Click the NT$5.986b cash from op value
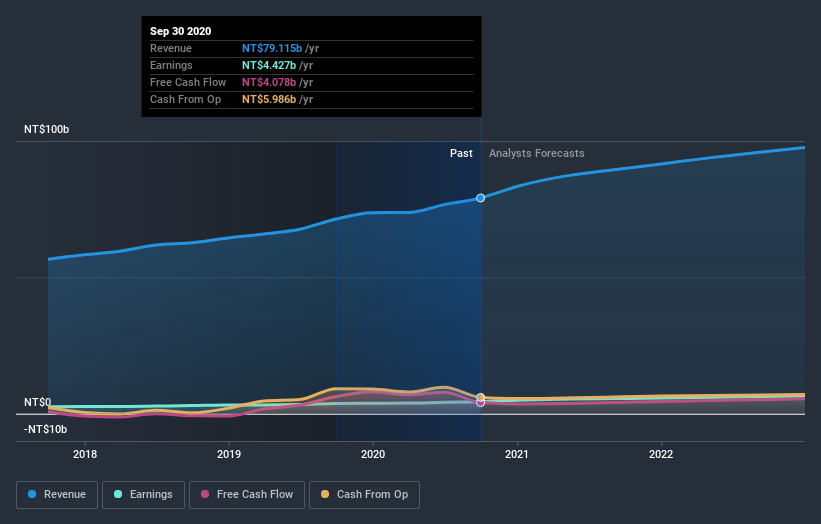 point(269,99)
